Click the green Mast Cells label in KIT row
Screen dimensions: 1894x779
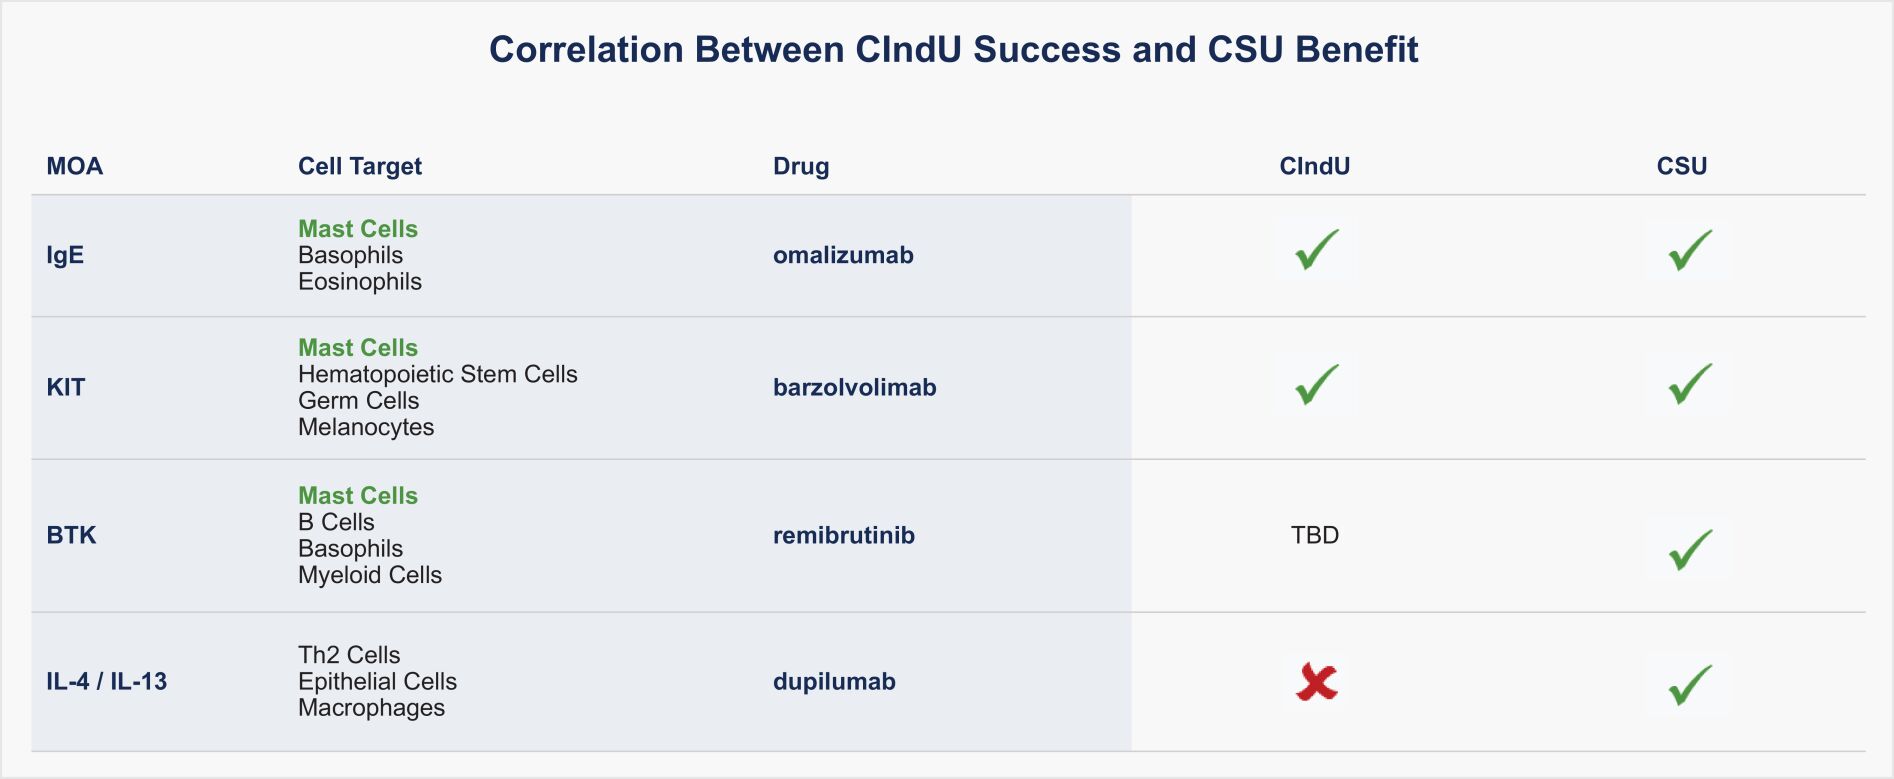pyautogui.click(x=358, y=347)
